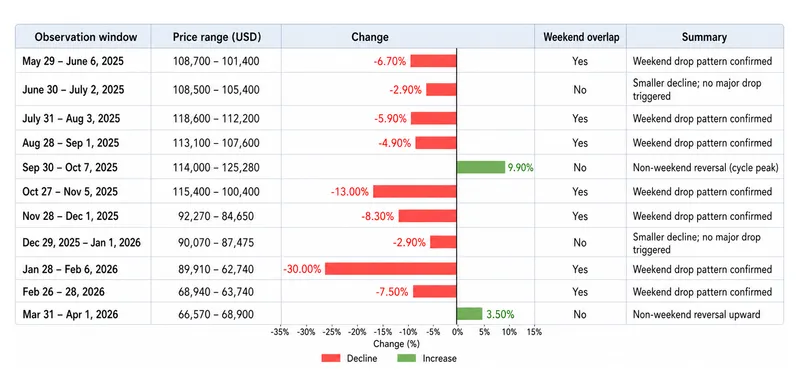The width and height of the screenshot is (800, 387).
Task: Click the 15% axis tick label
Action: (x=535, y=332)
